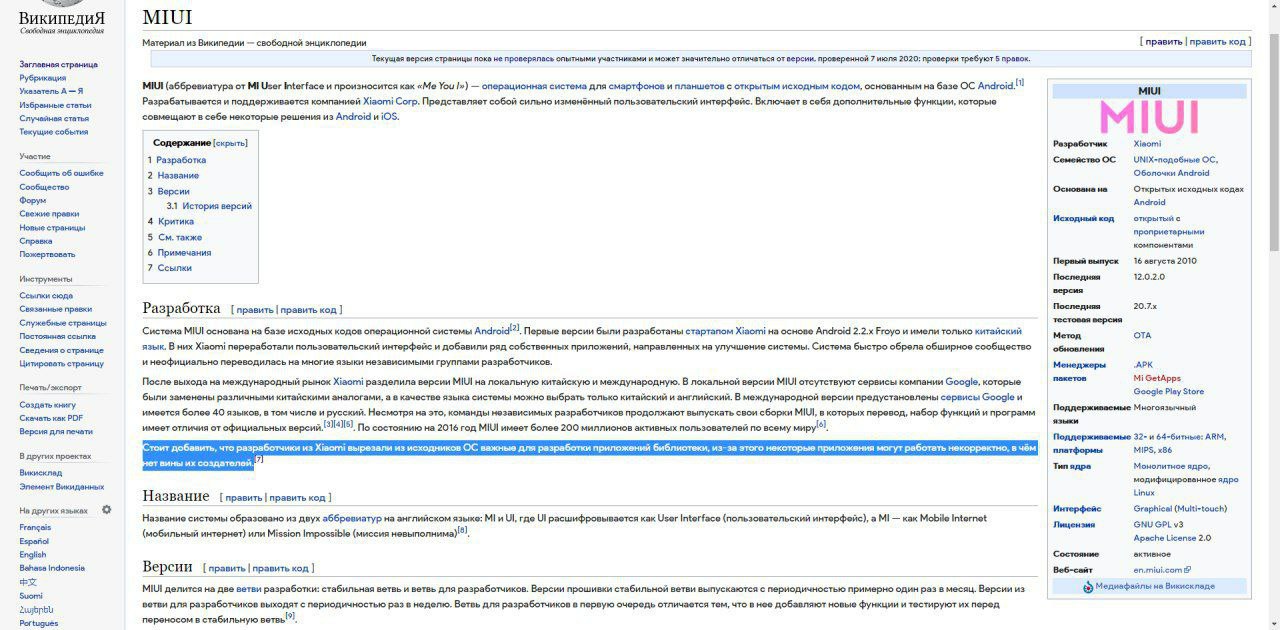1280x630 pixels.
Task: Click править at the top of the article
Action: coord(1164,42)
